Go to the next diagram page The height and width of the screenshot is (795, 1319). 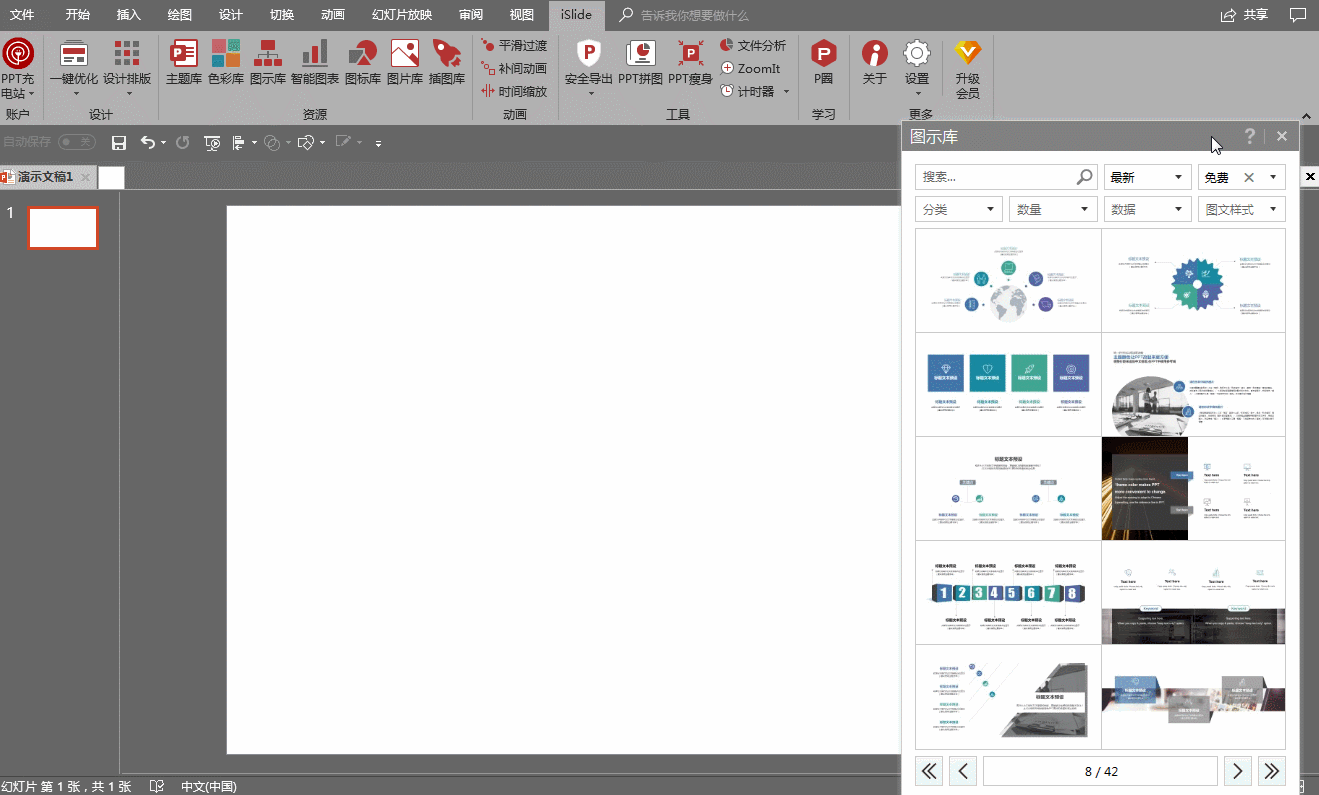click(1237, 771)
